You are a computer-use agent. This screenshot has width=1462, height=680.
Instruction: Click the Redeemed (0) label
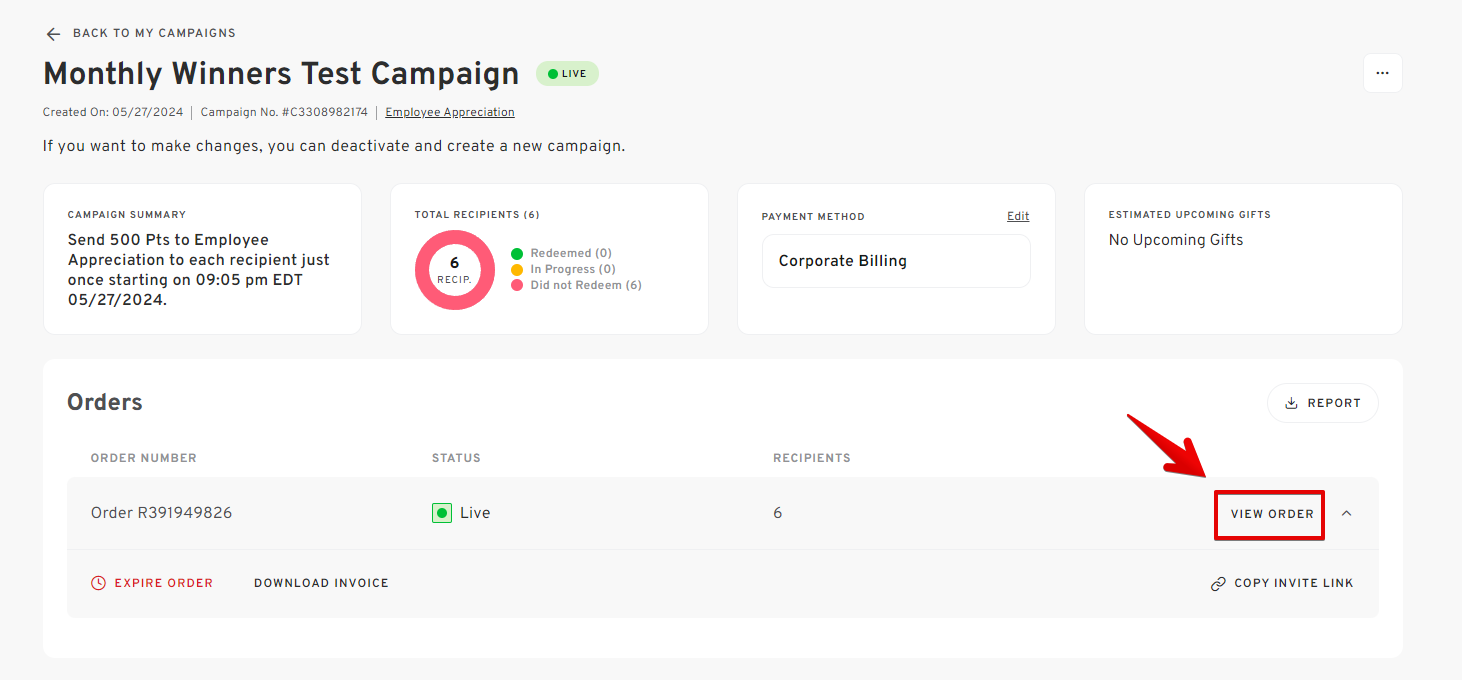pyautogui.click(x=571, y=254)
